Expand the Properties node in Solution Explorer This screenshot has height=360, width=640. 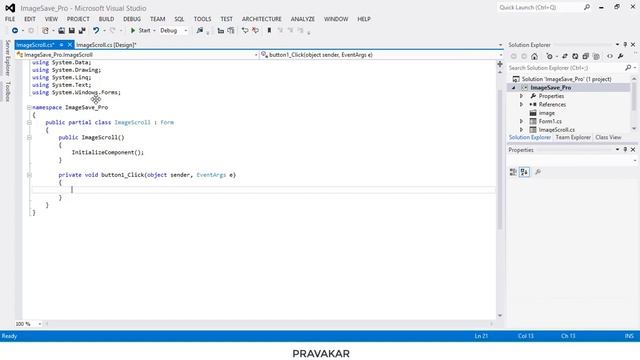[x=522, y=96]
